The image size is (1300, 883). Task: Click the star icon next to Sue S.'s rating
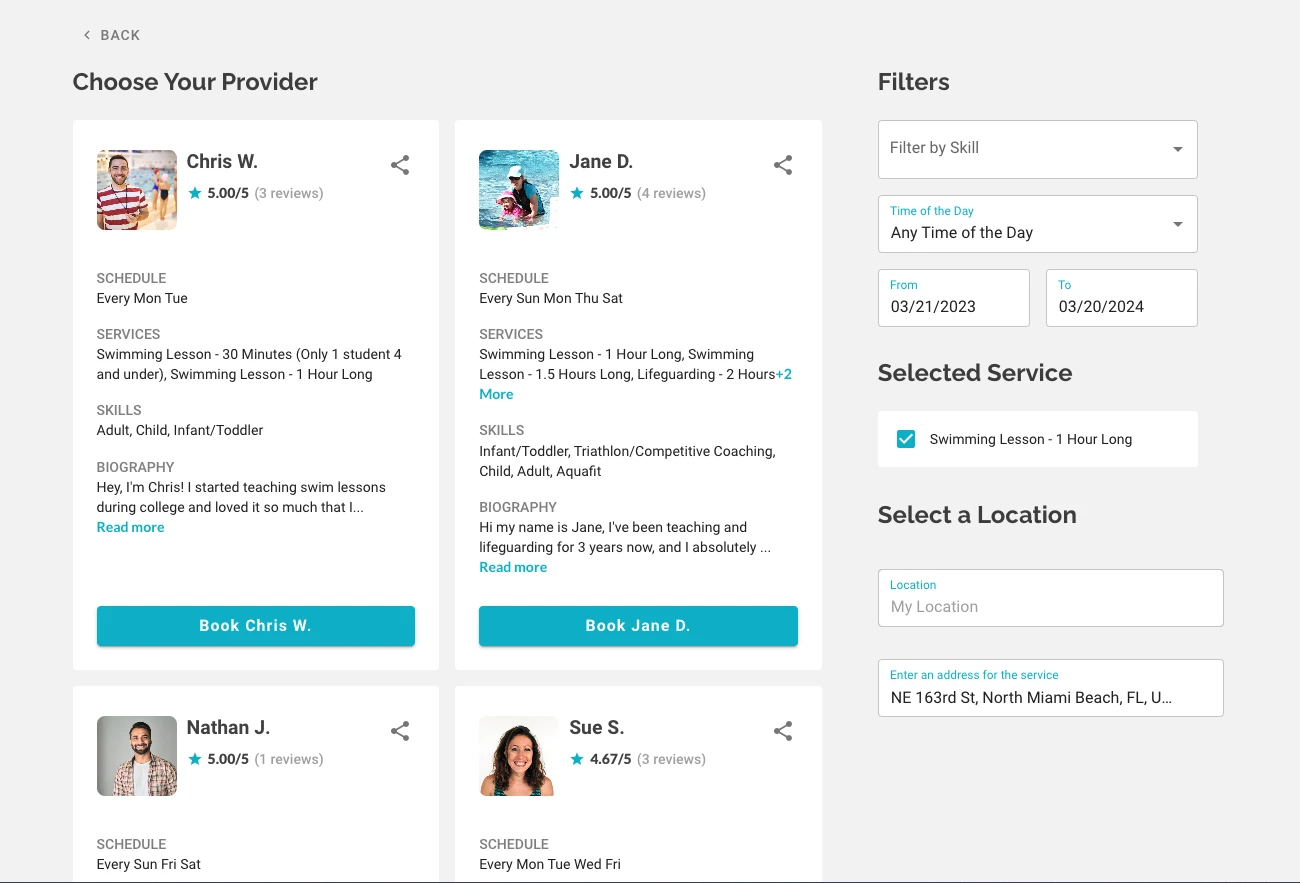coord(576,759)
